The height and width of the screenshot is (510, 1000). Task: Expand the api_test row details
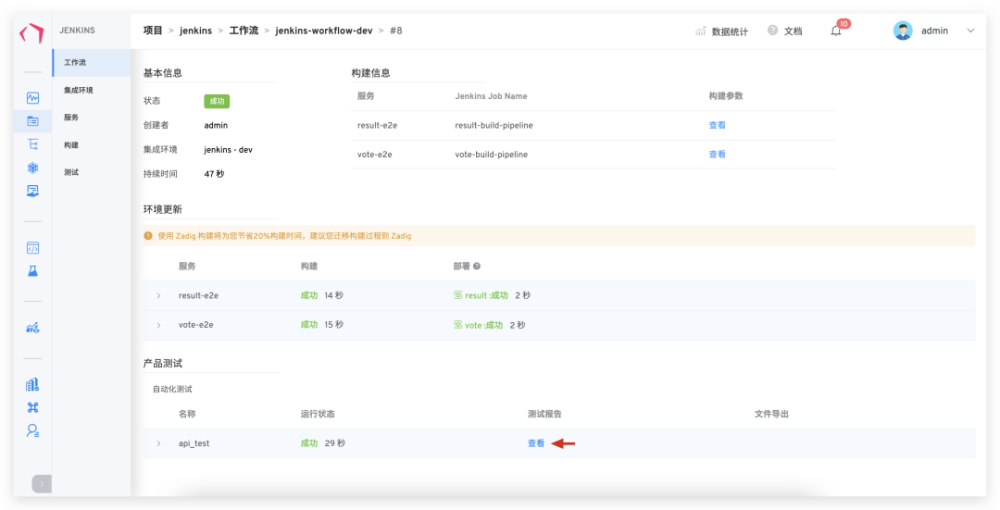click(x=159, y=443)
